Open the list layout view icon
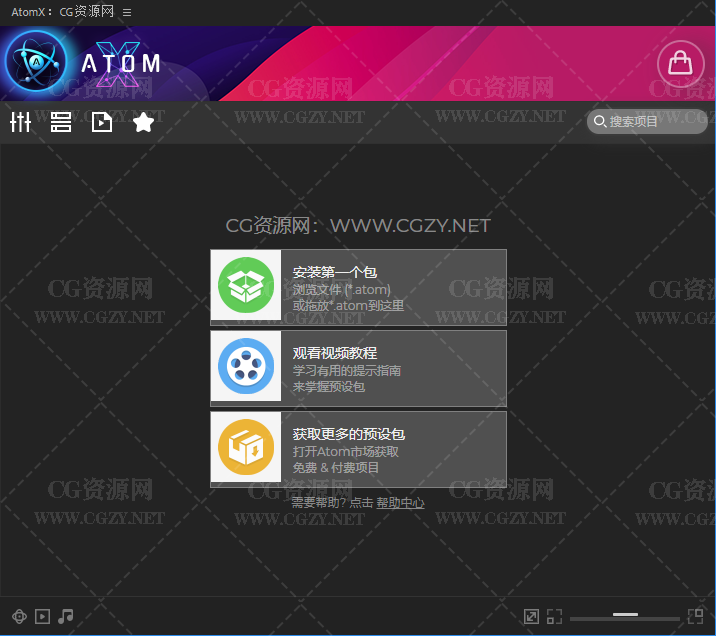716x636 pixels. tap(61, 122)
